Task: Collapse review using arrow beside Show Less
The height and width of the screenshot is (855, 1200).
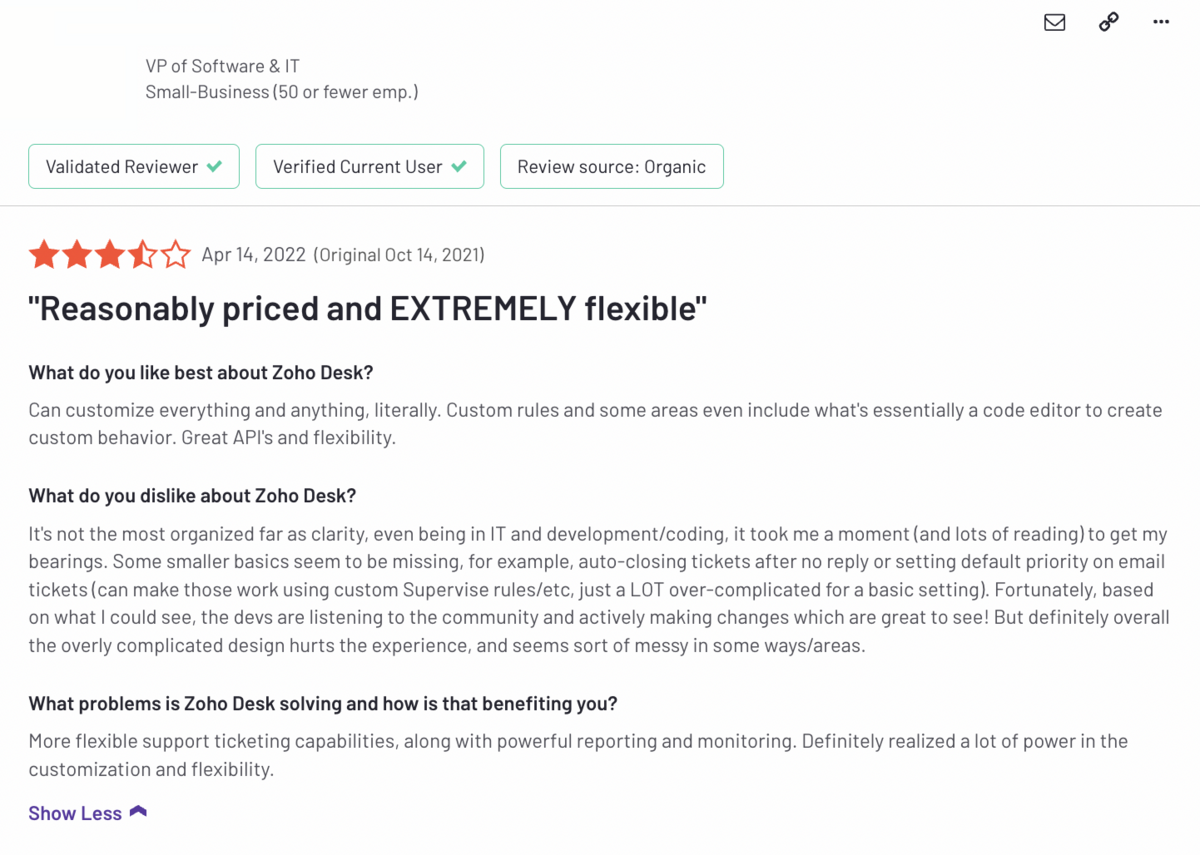Action: (138, 812)
